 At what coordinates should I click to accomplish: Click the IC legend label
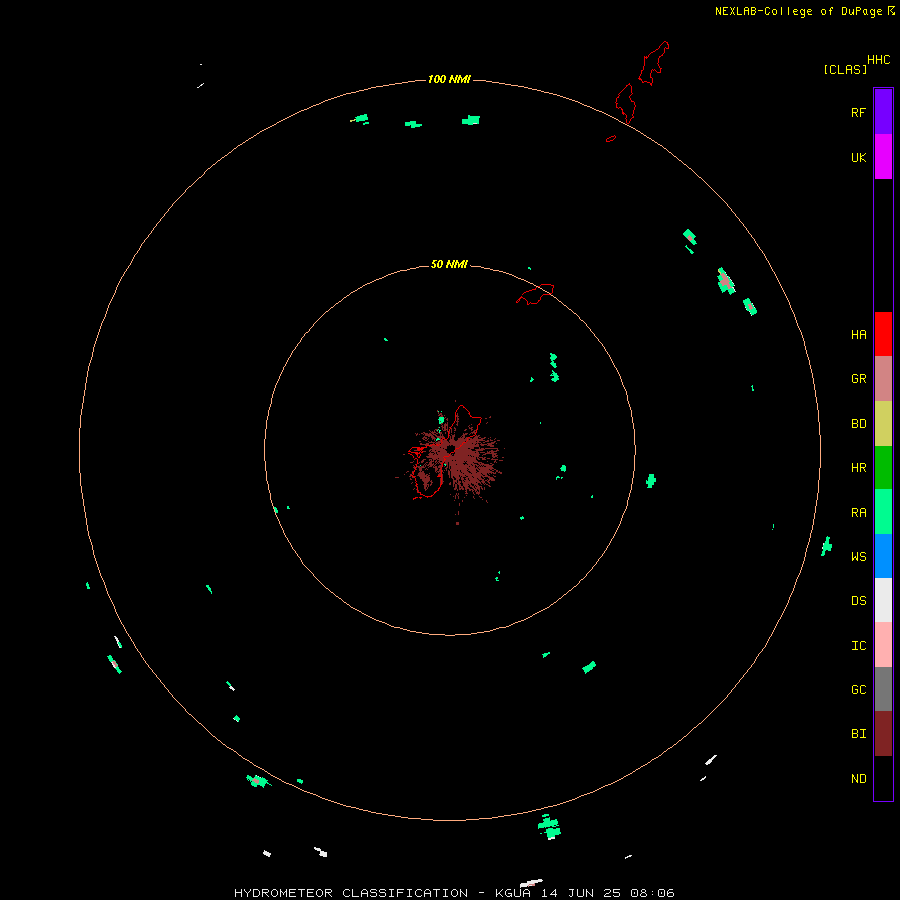click(x=858, y=646)
